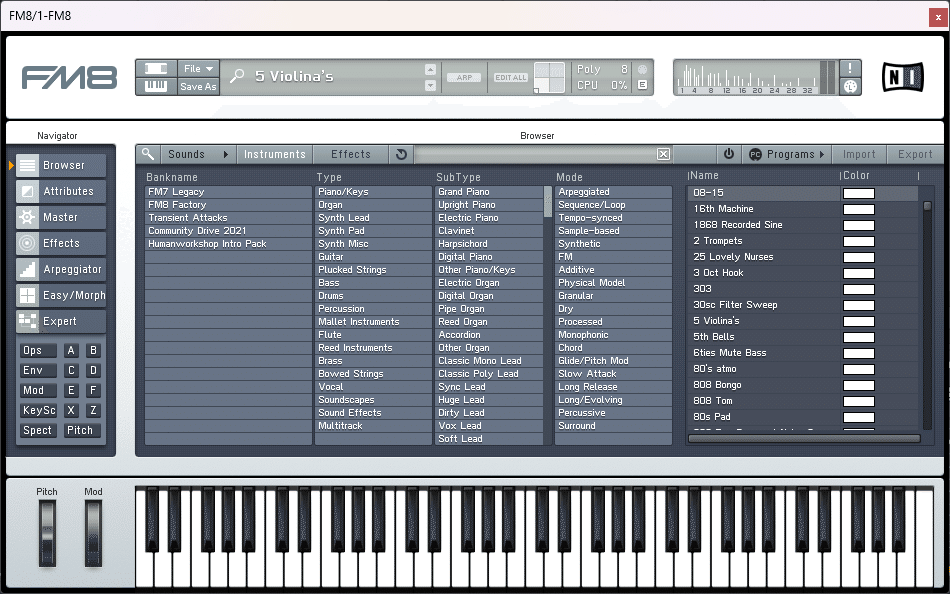Click the color swatch for 808 Bongo
Viewport: 950px width, 594px height.
click(859, 385)
